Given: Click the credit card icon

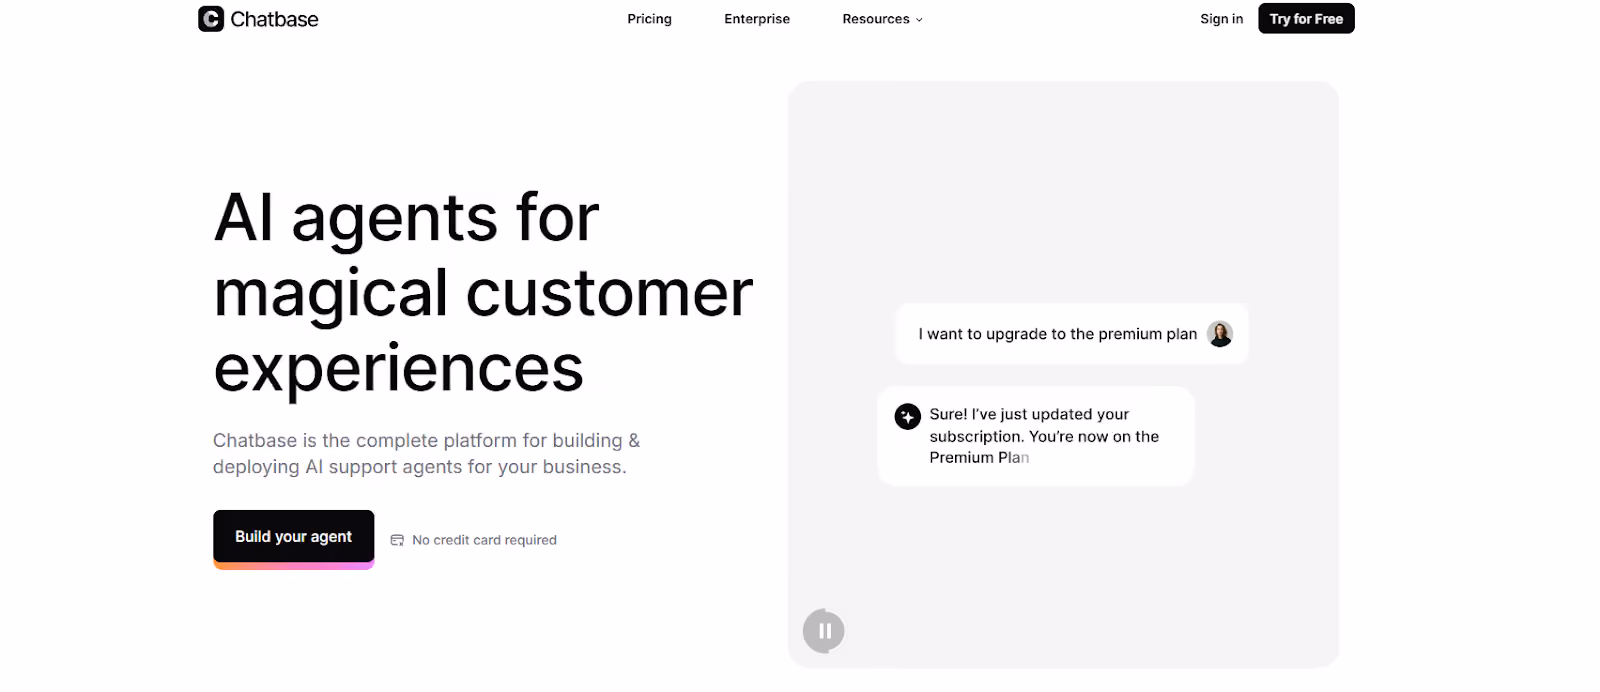Looking at the screenshot, I should pos(397,540).
